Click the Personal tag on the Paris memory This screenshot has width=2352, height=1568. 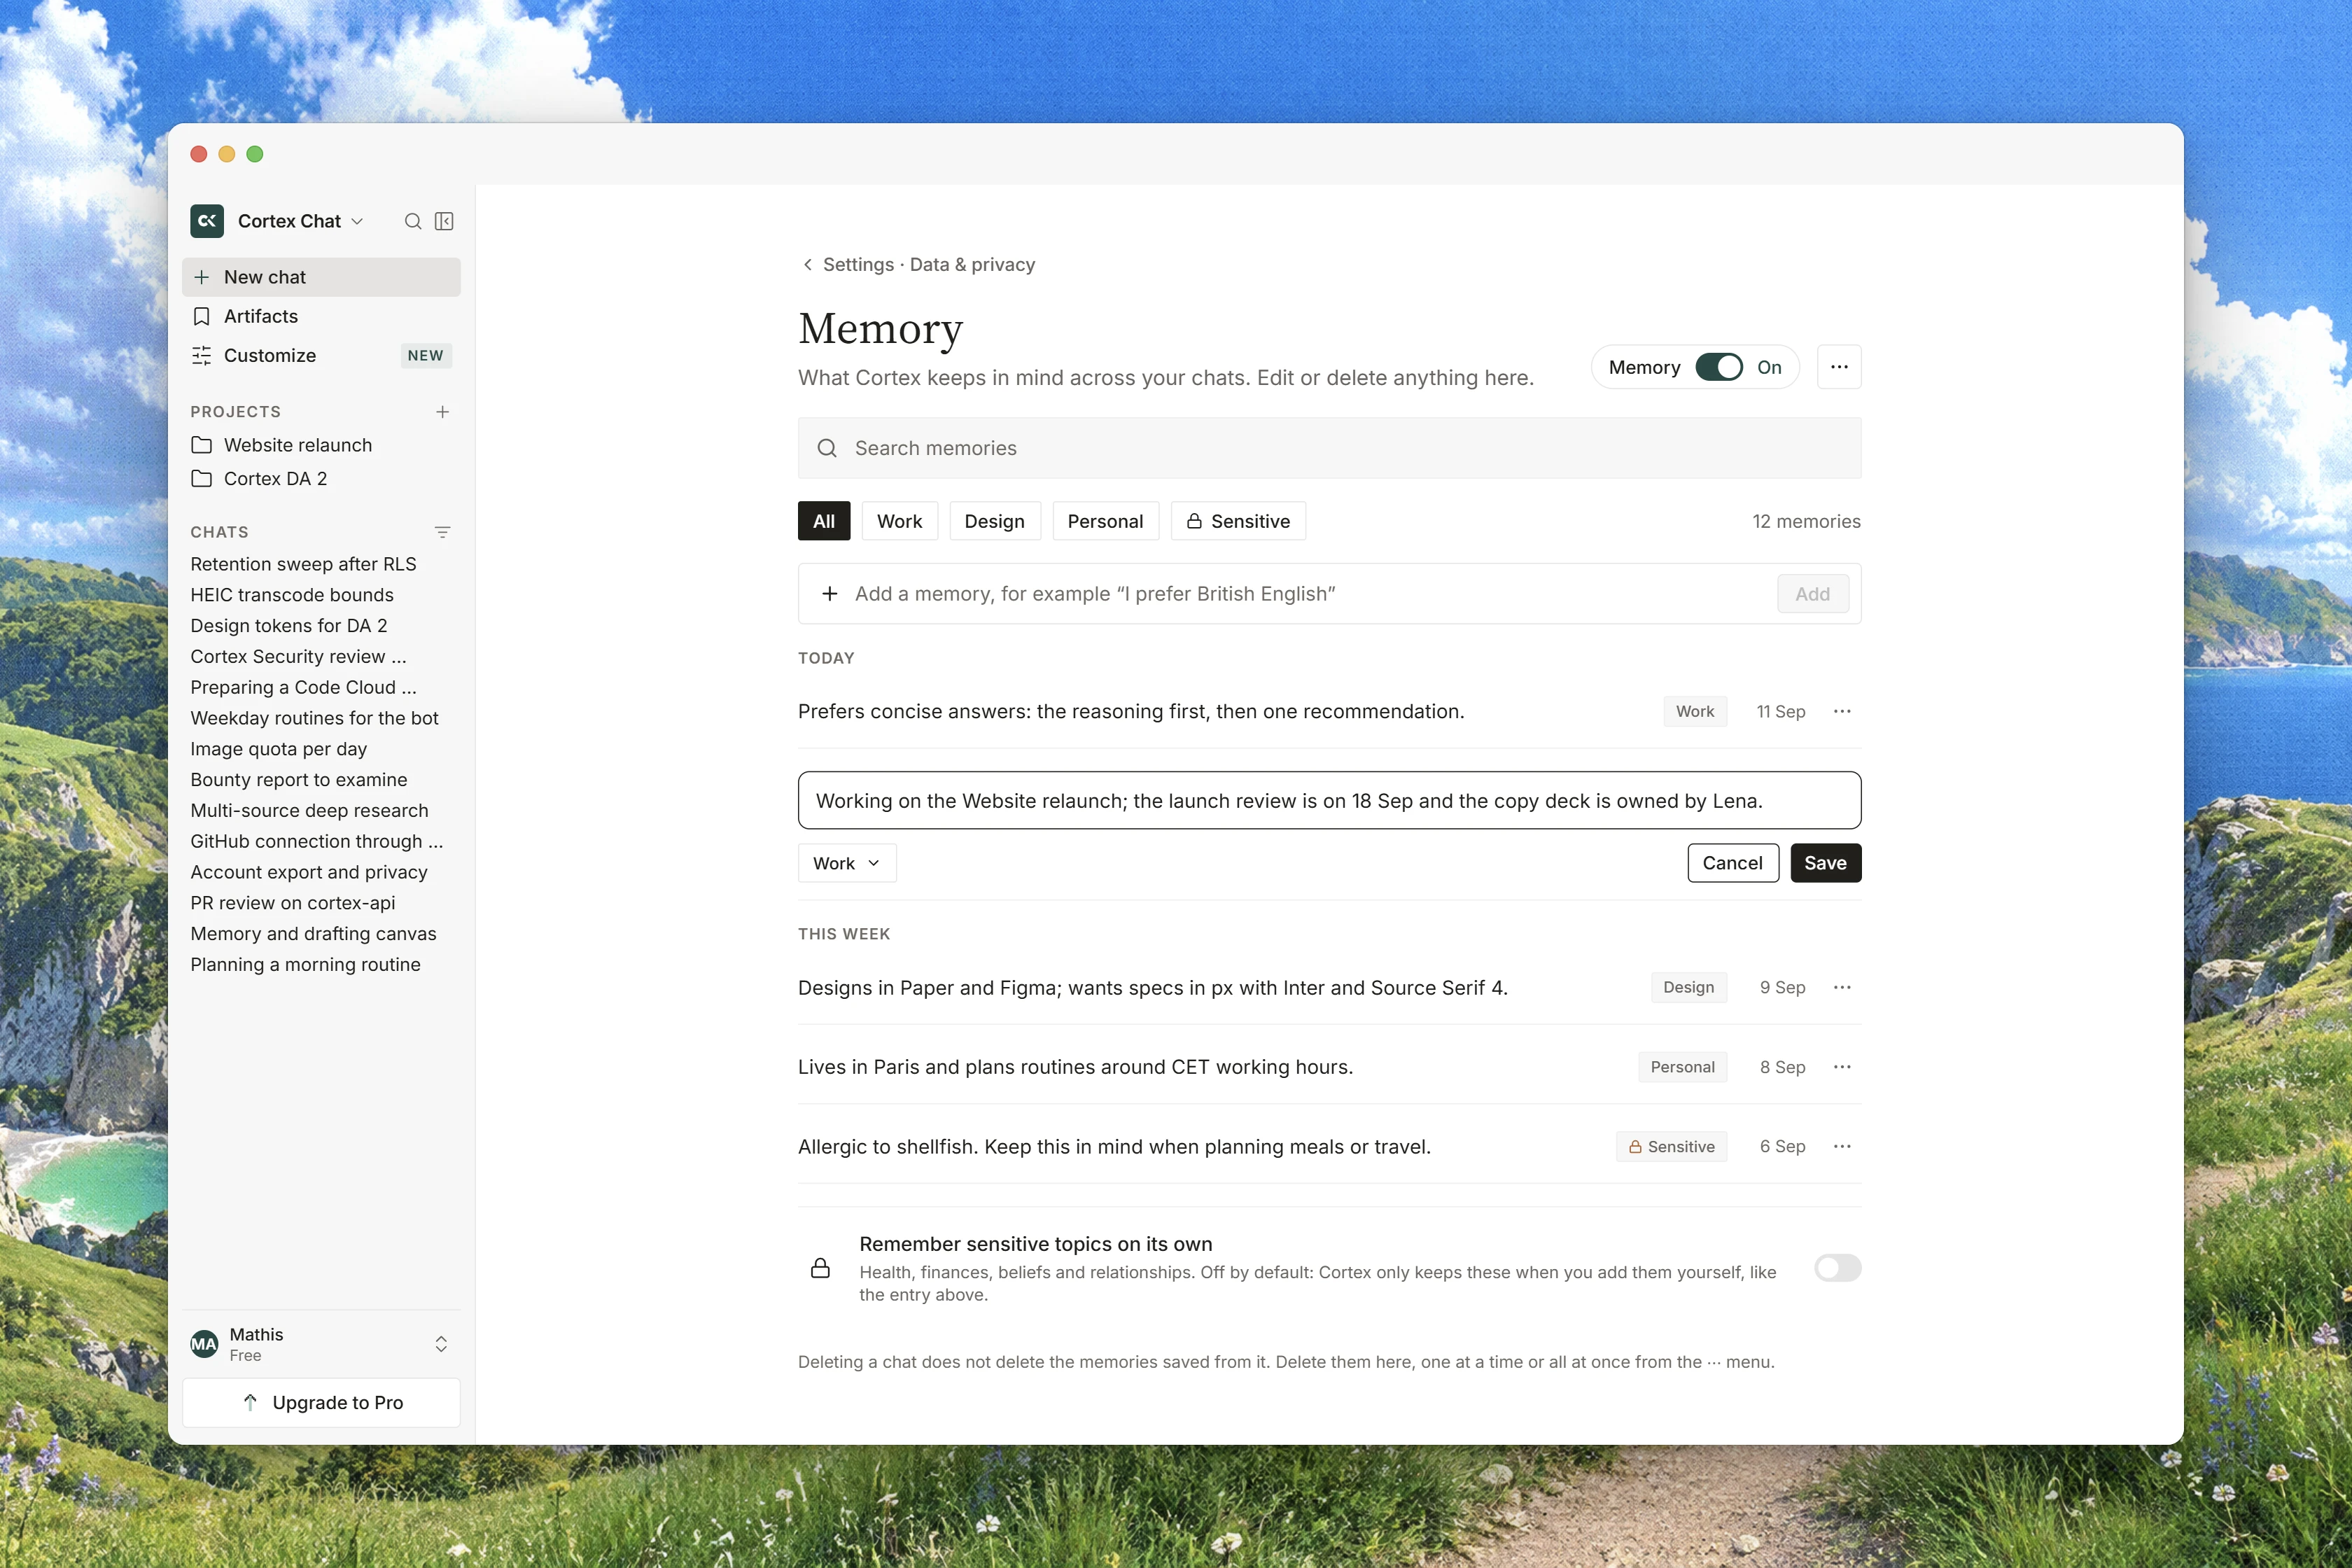pos(1682,1067)
